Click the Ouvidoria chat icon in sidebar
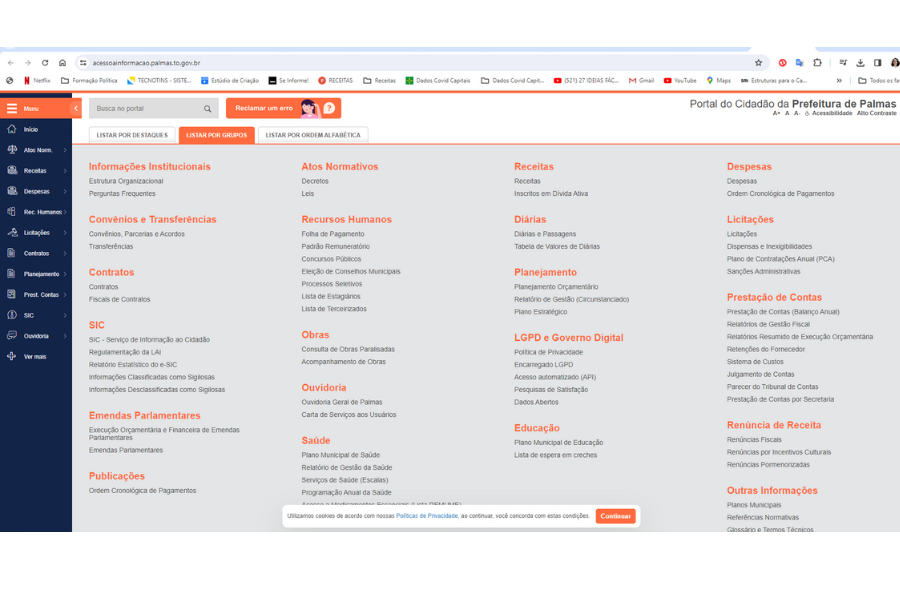 pyautogui.click(x=12, y=336)
